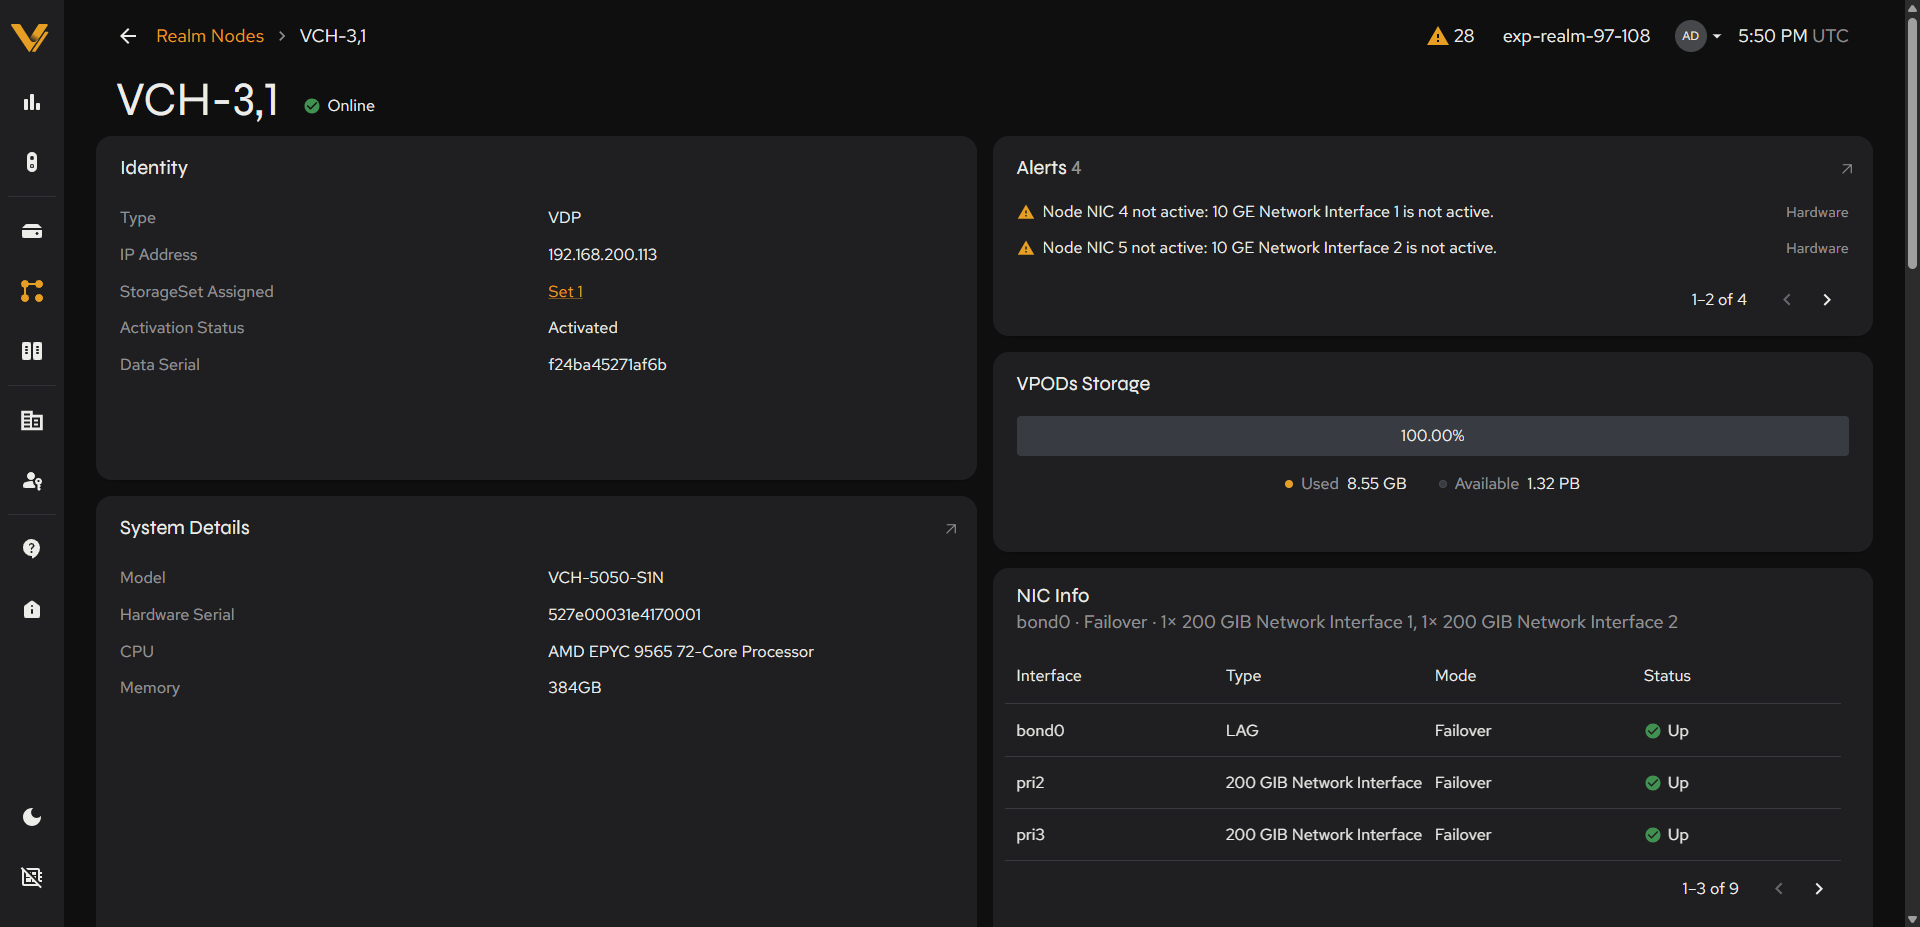
Task: Open the storage drive sidebar icon
Action: point(32,231)
